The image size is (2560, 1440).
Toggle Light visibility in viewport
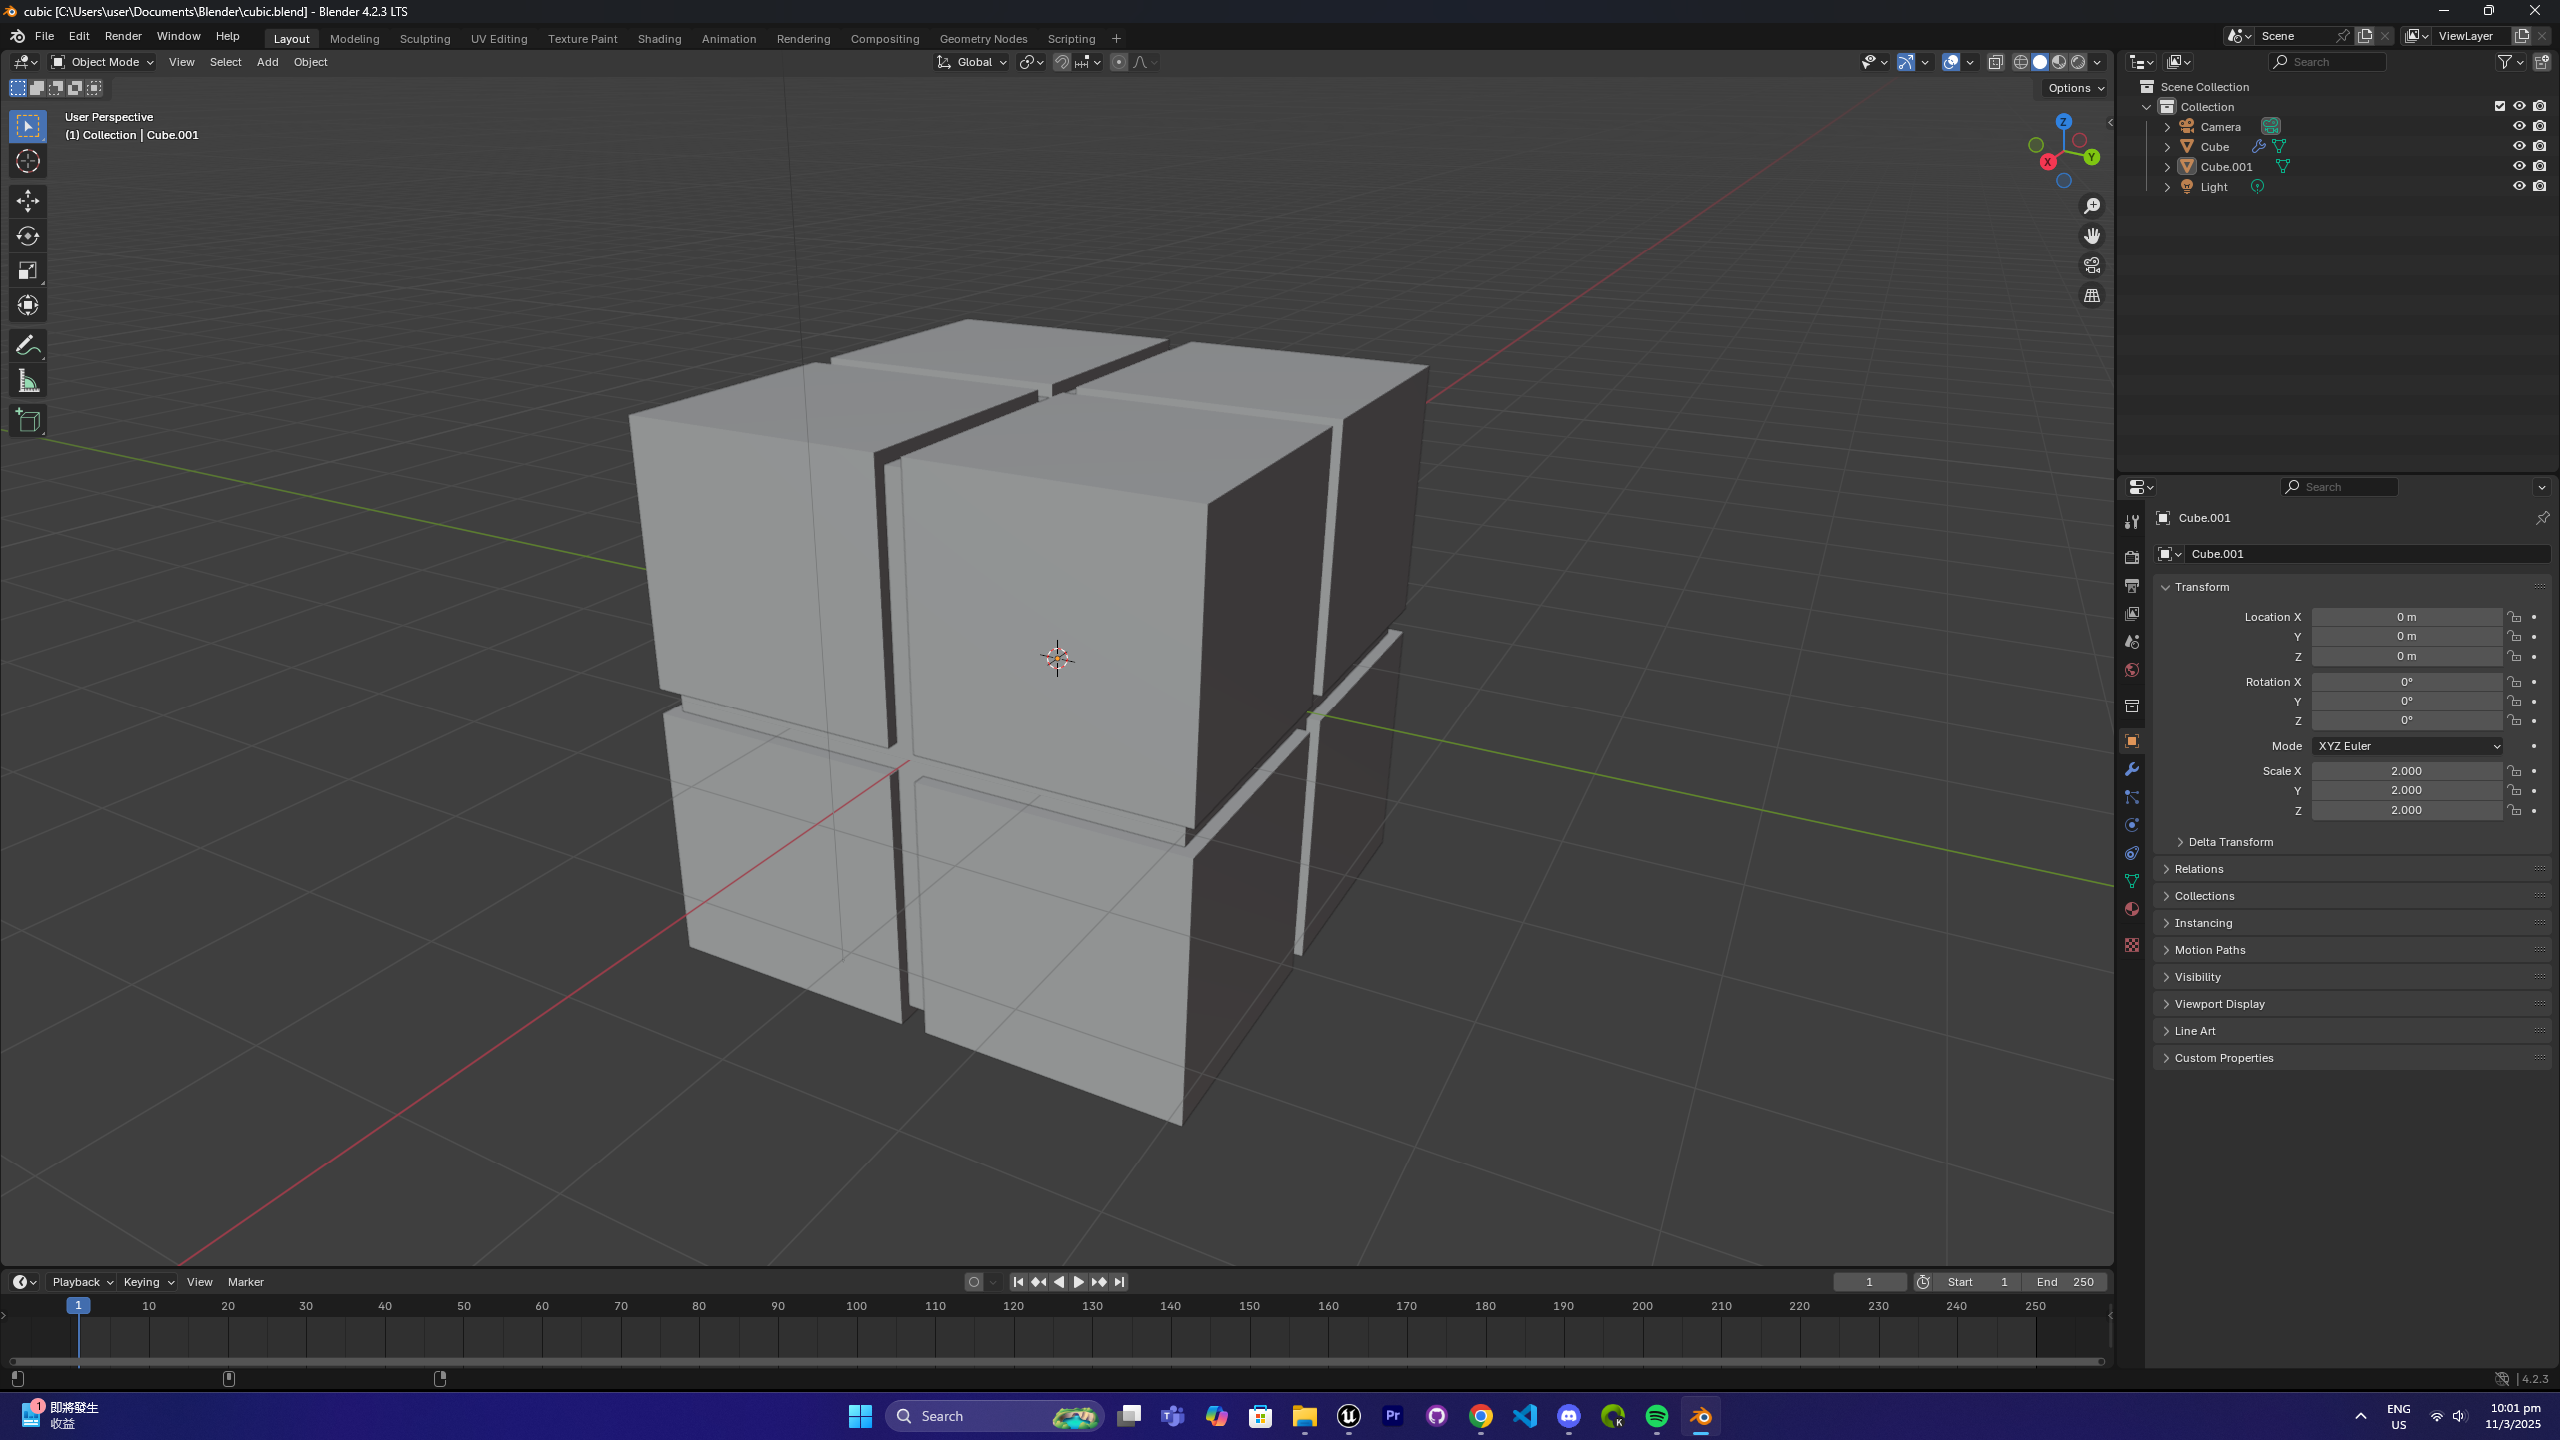[x=2519, y=186]
